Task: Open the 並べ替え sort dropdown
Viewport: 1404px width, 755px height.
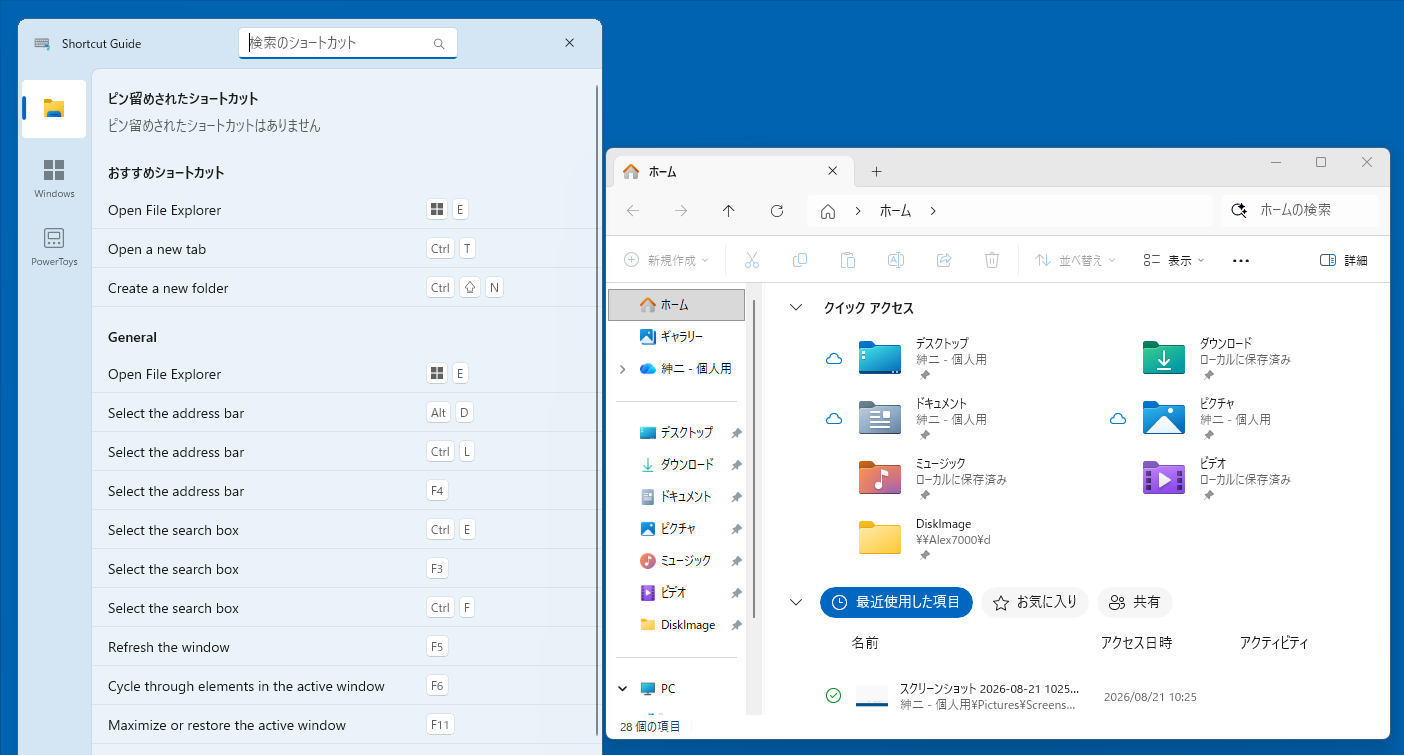Action: [1075, 260]
